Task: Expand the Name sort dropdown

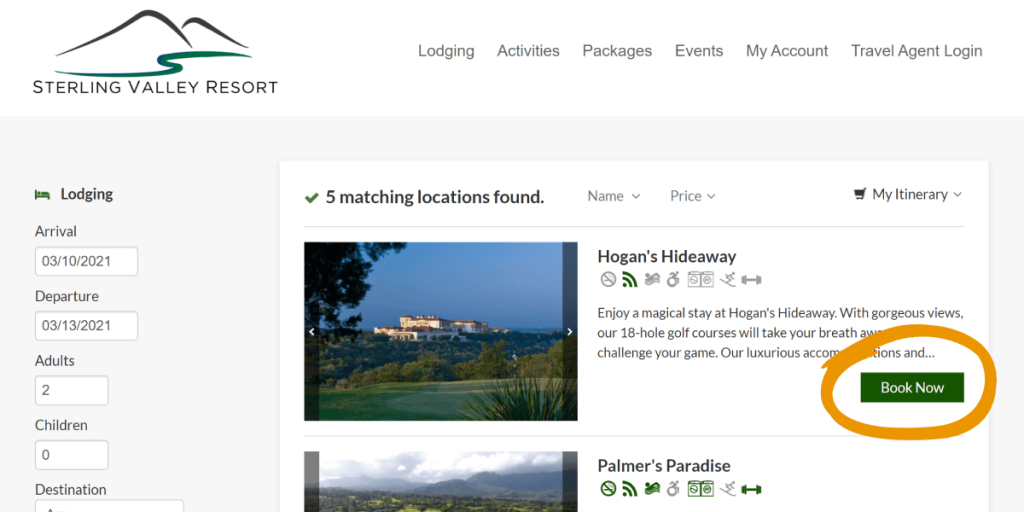Action: pyautogui.click(x=613, y=196)
